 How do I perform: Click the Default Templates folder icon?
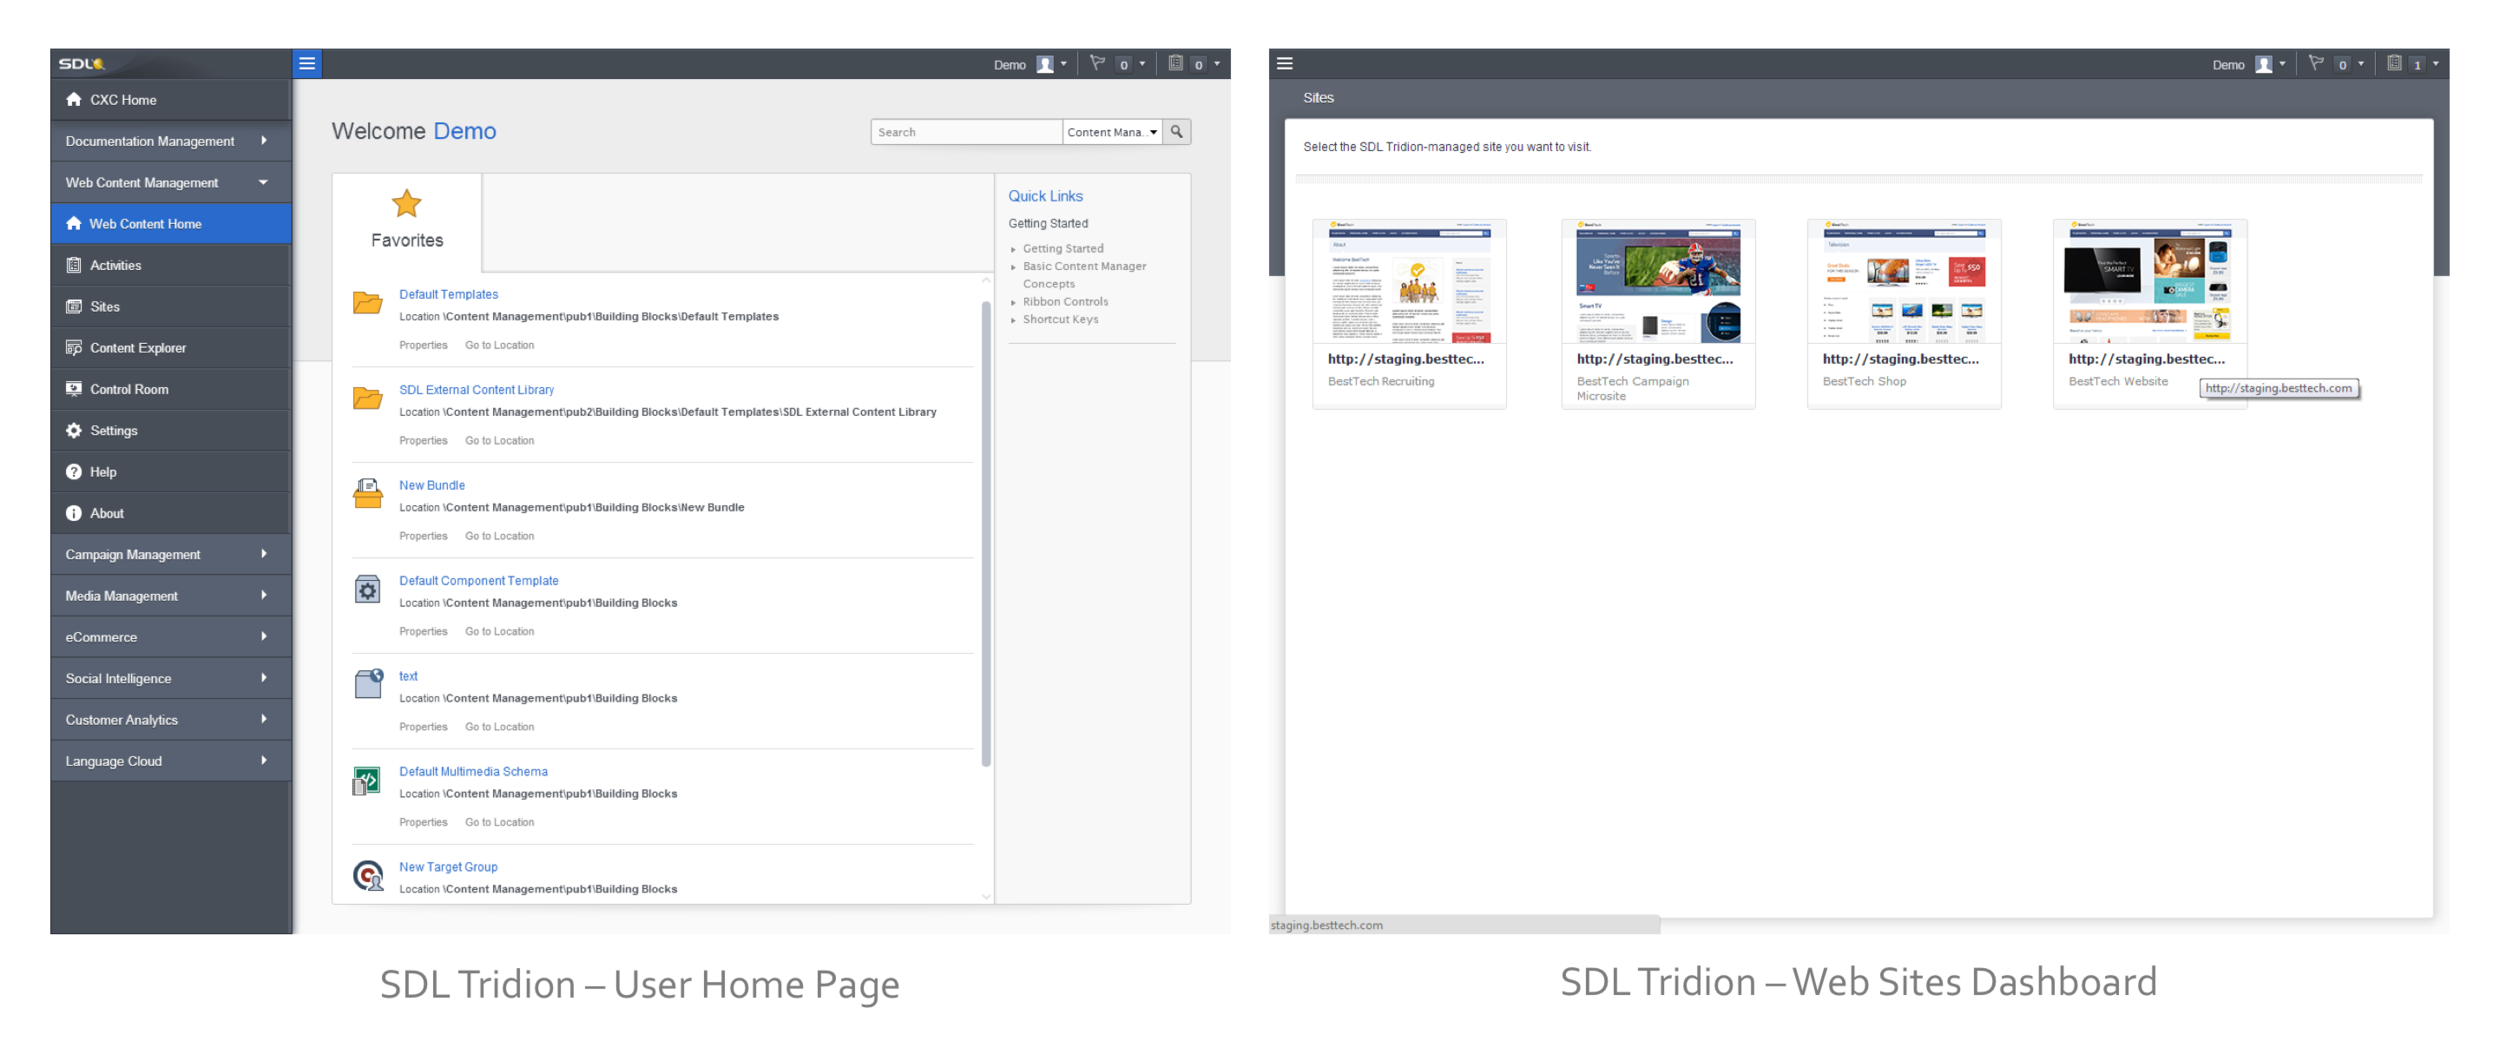[368, 302]
